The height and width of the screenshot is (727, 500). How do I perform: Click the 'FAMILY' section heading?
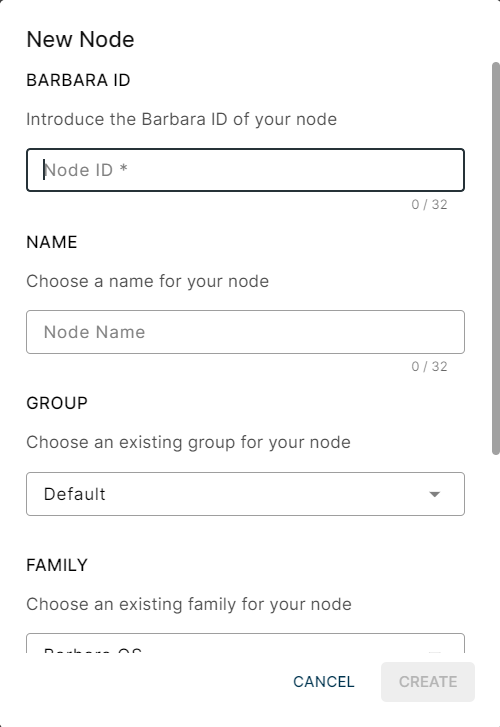click(x=57, y=565)
